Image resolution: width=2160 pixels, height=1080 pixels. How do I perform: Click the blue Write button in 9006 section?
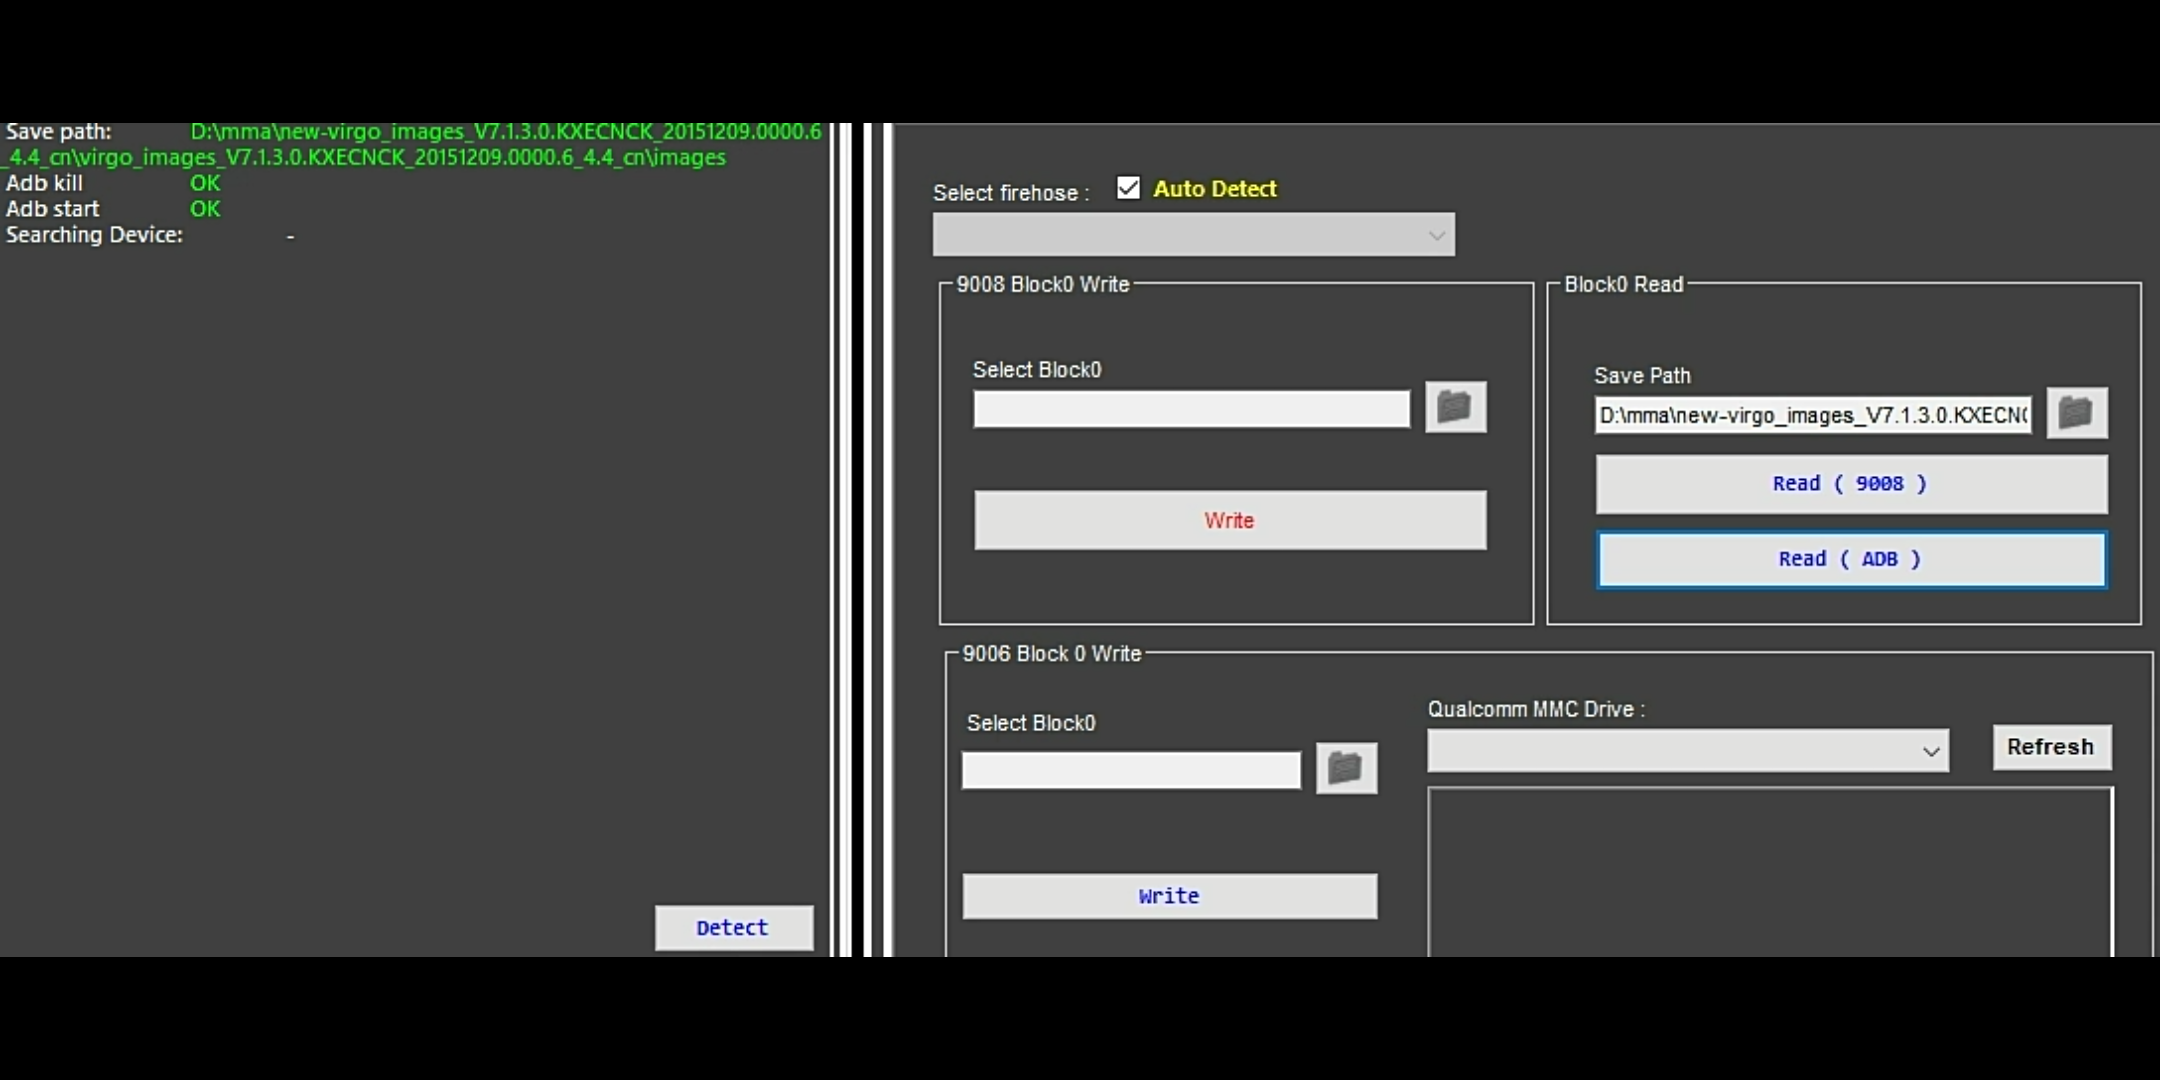pyautogui.click(x=1169, y=896)
